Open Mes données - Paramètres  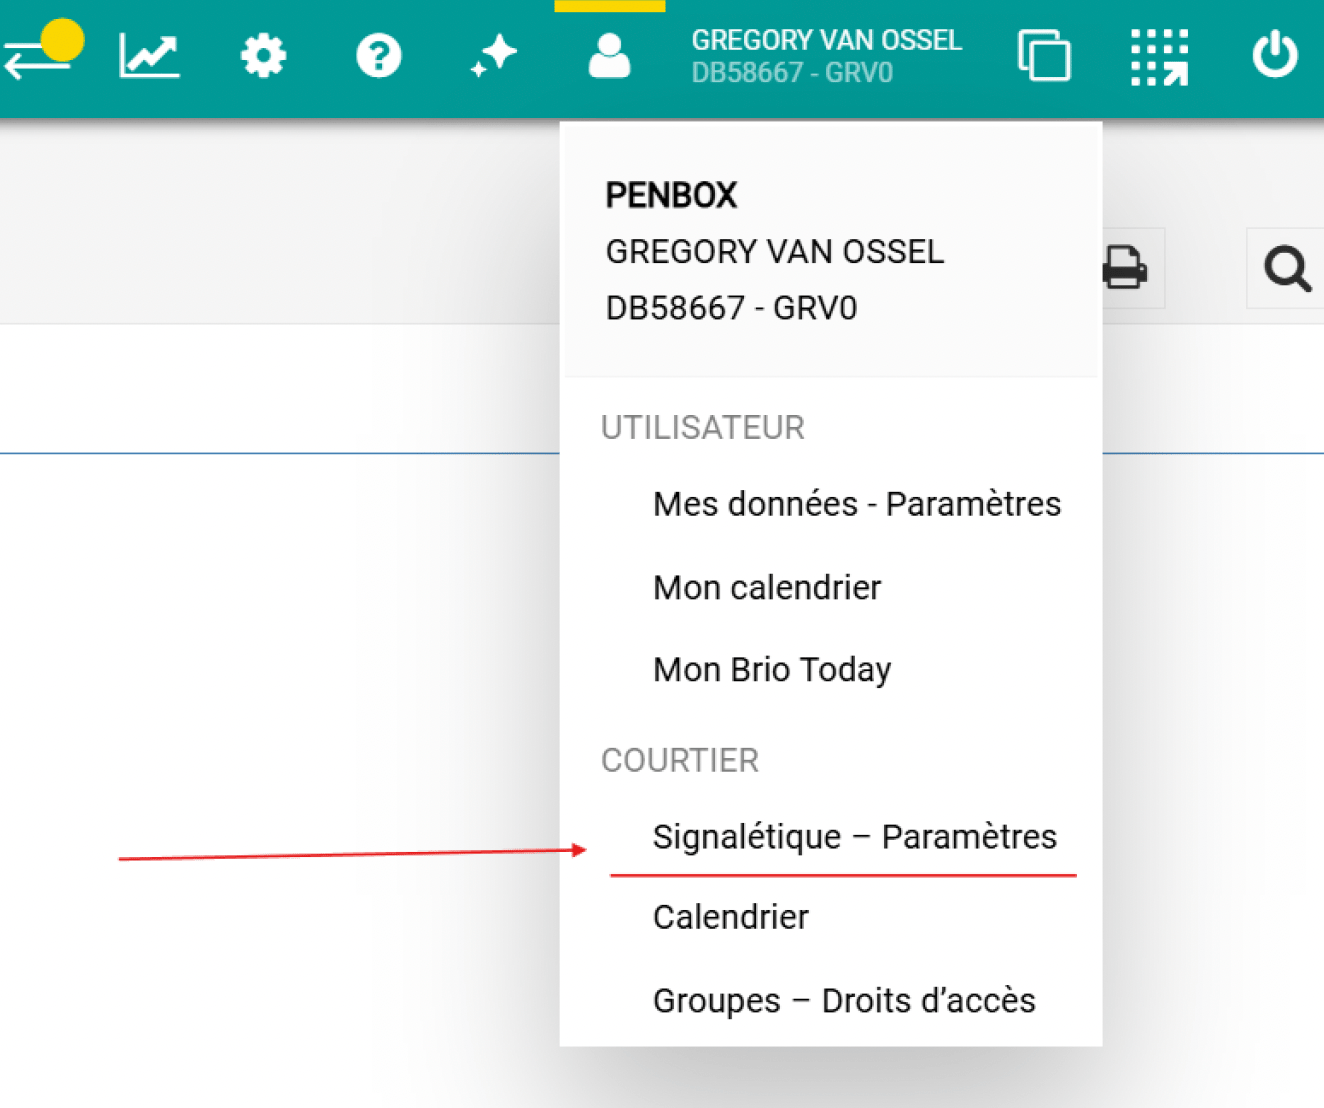[857, 504]
